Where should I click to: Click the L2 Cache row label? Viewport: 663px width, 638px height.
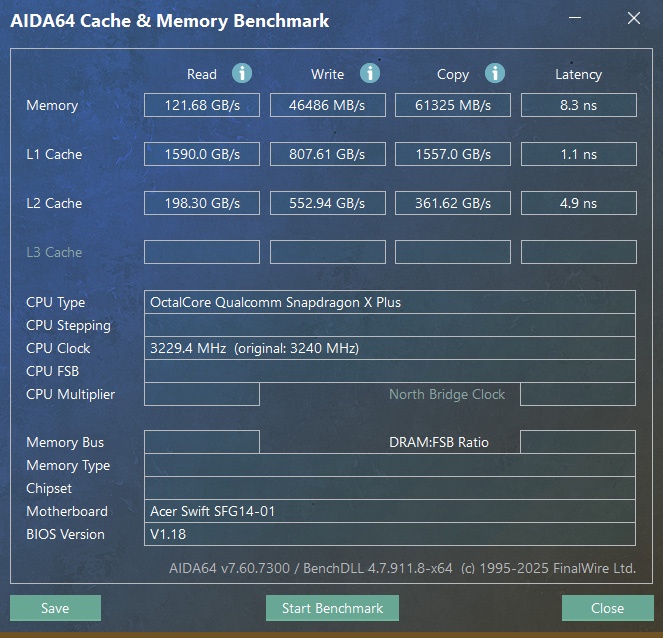coord(54,203)
